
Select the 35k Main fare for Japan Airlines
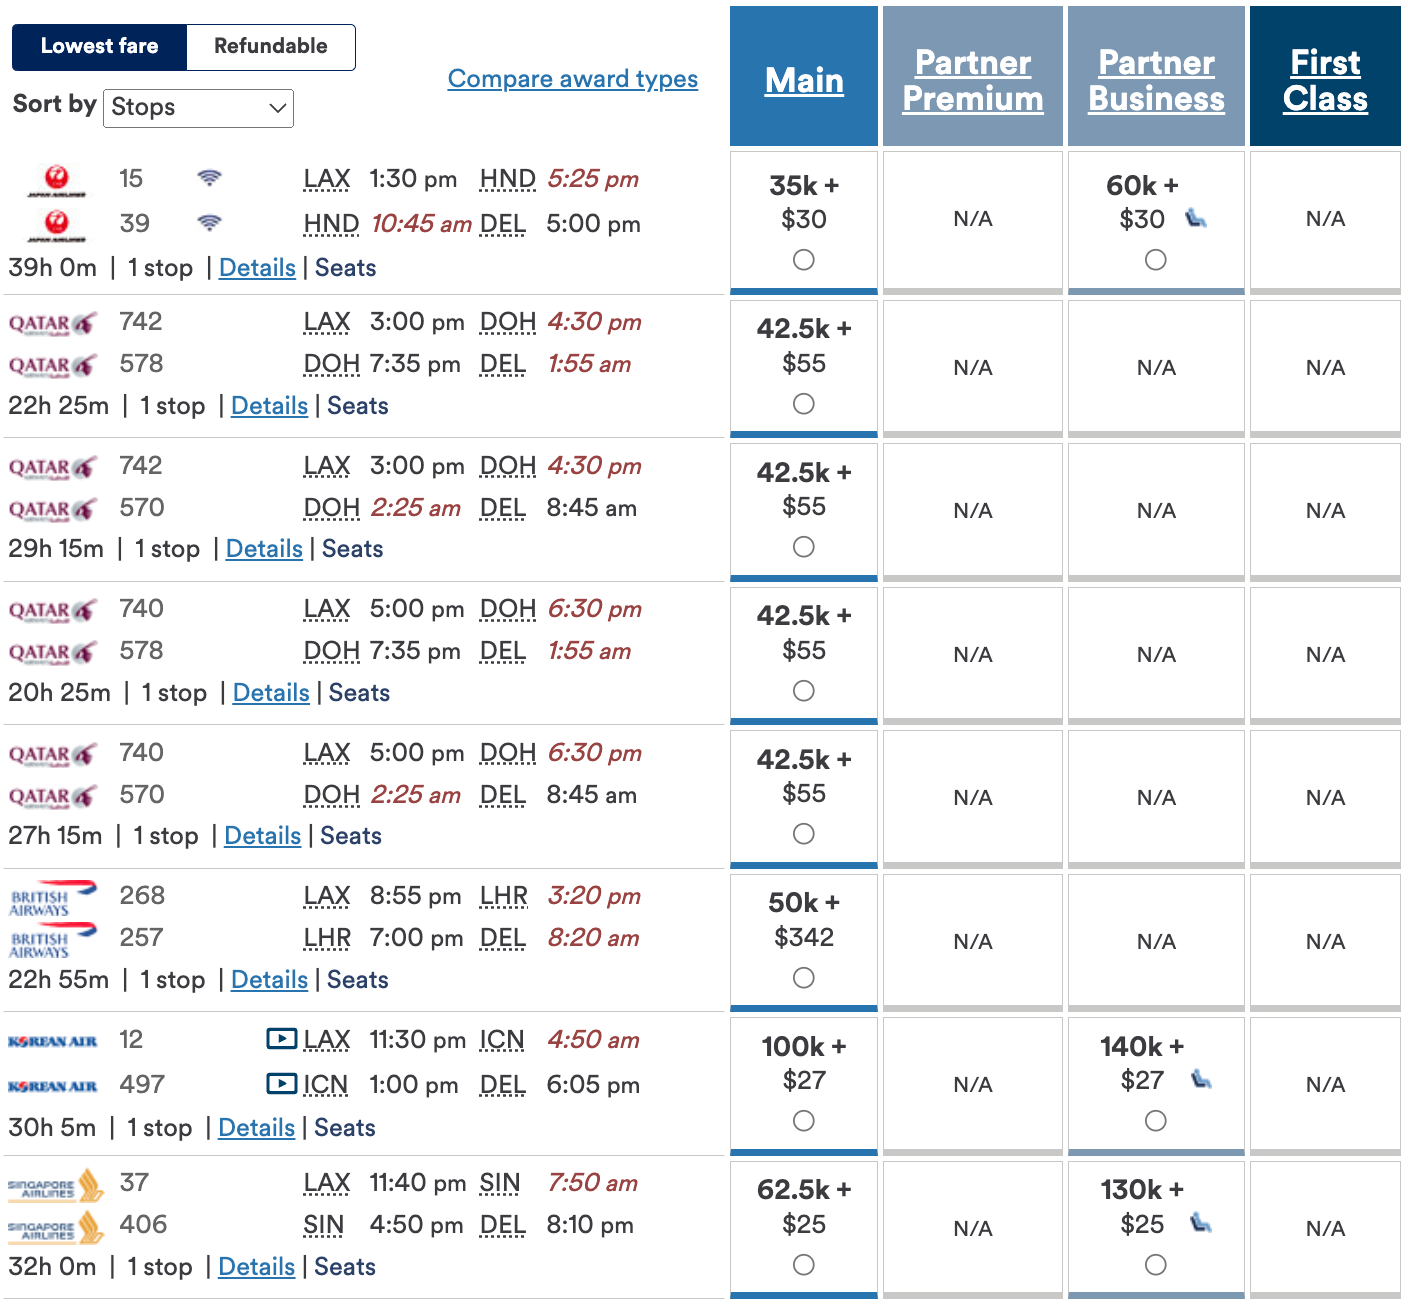(804, 260)
